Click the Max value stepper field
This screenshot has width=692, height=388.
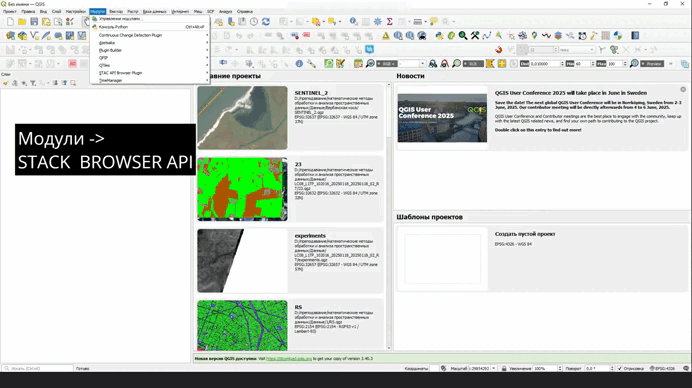pyautogui.click(x=617, y=64)
